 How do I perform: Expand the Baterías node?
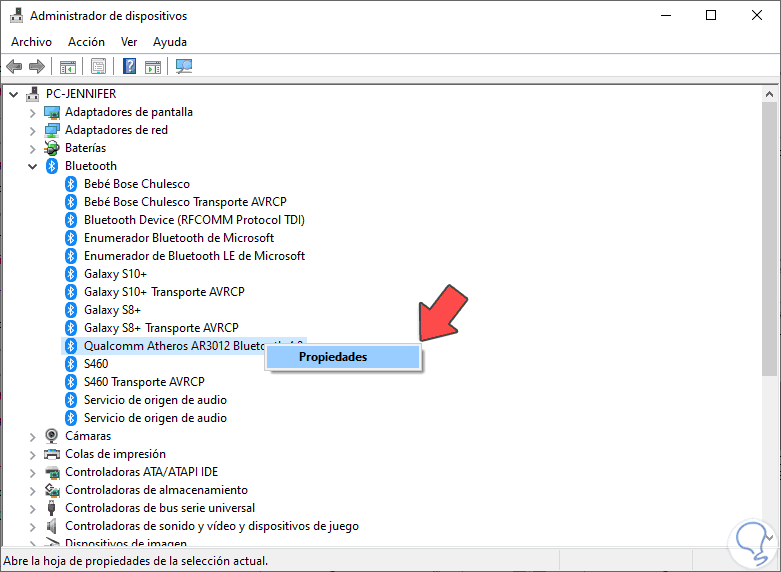pos(32,148)
